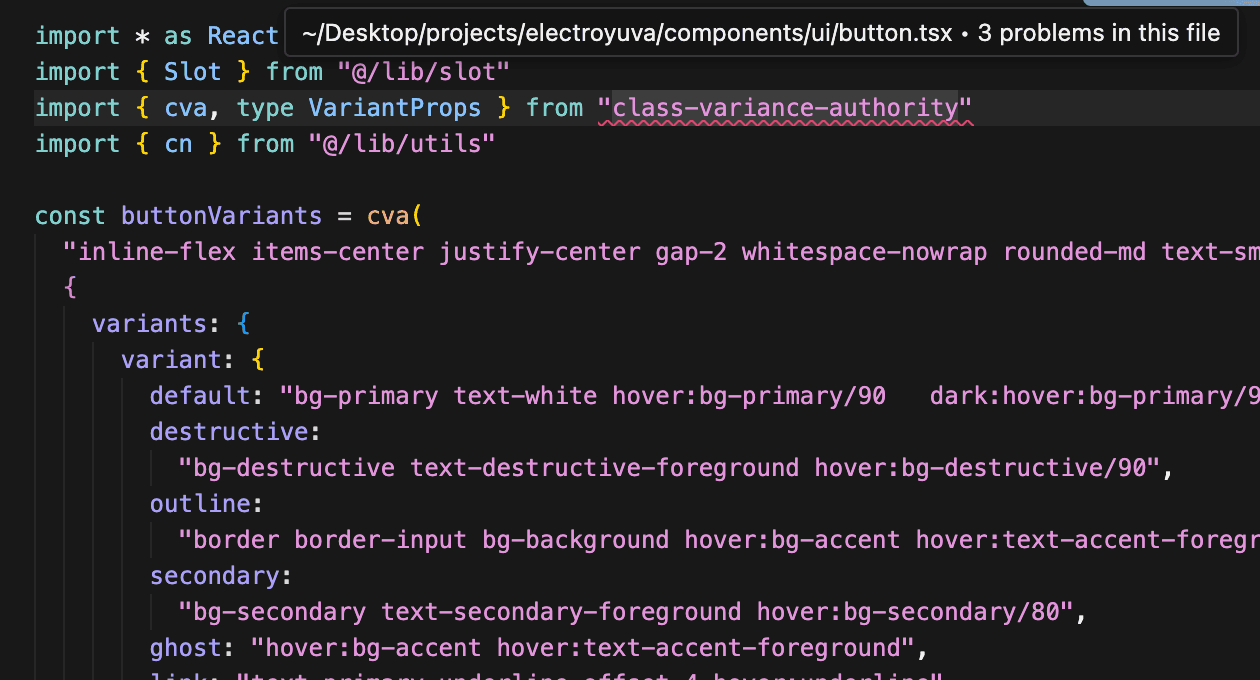
Task: Click the cva function call after buttonVariants
Action: (x=388, y=216)
